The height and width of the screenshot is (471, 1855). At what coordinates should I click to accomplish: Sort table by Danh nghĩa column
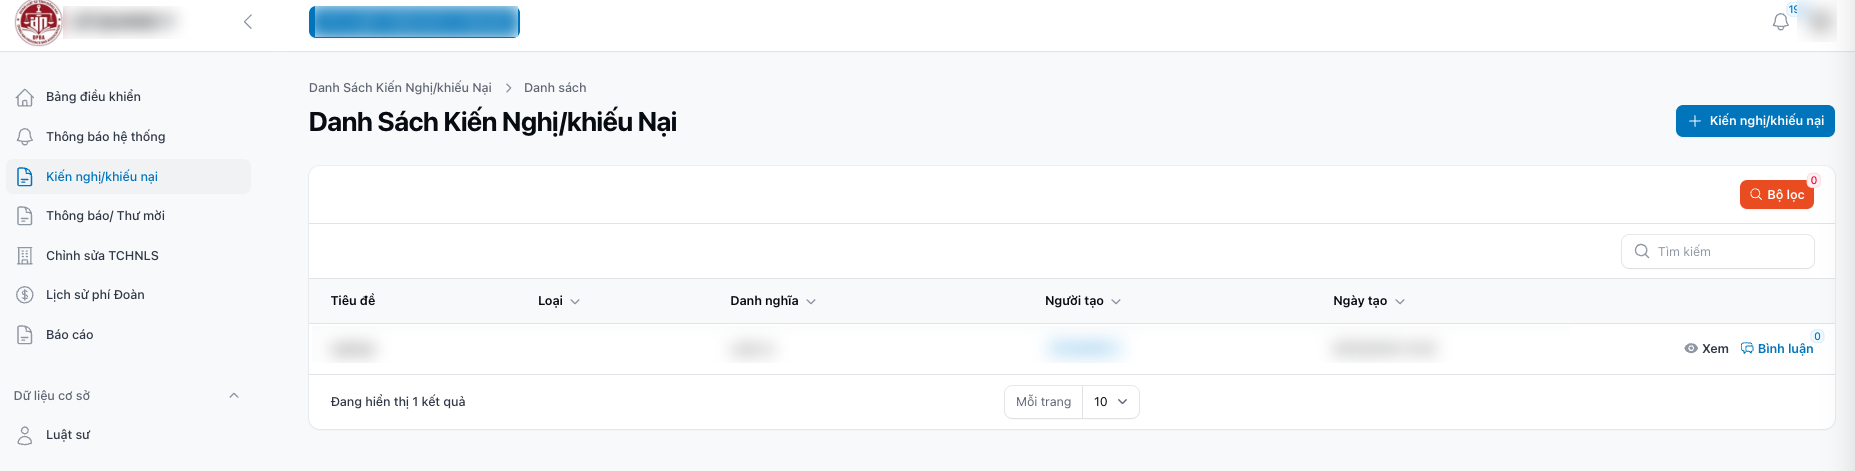click(772, 301)
